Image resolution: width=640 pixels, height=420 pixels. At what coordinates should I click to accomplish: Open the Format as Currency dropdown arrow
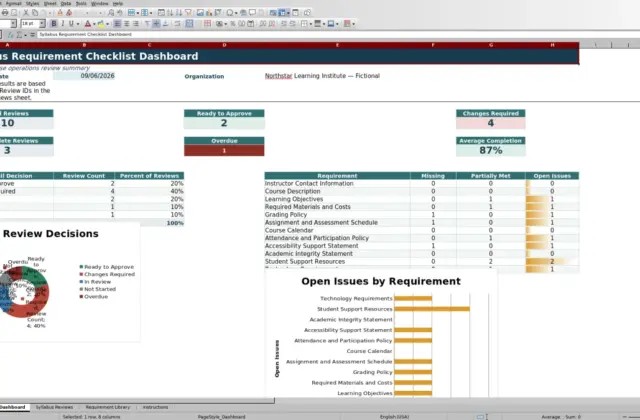pos(225,24)
